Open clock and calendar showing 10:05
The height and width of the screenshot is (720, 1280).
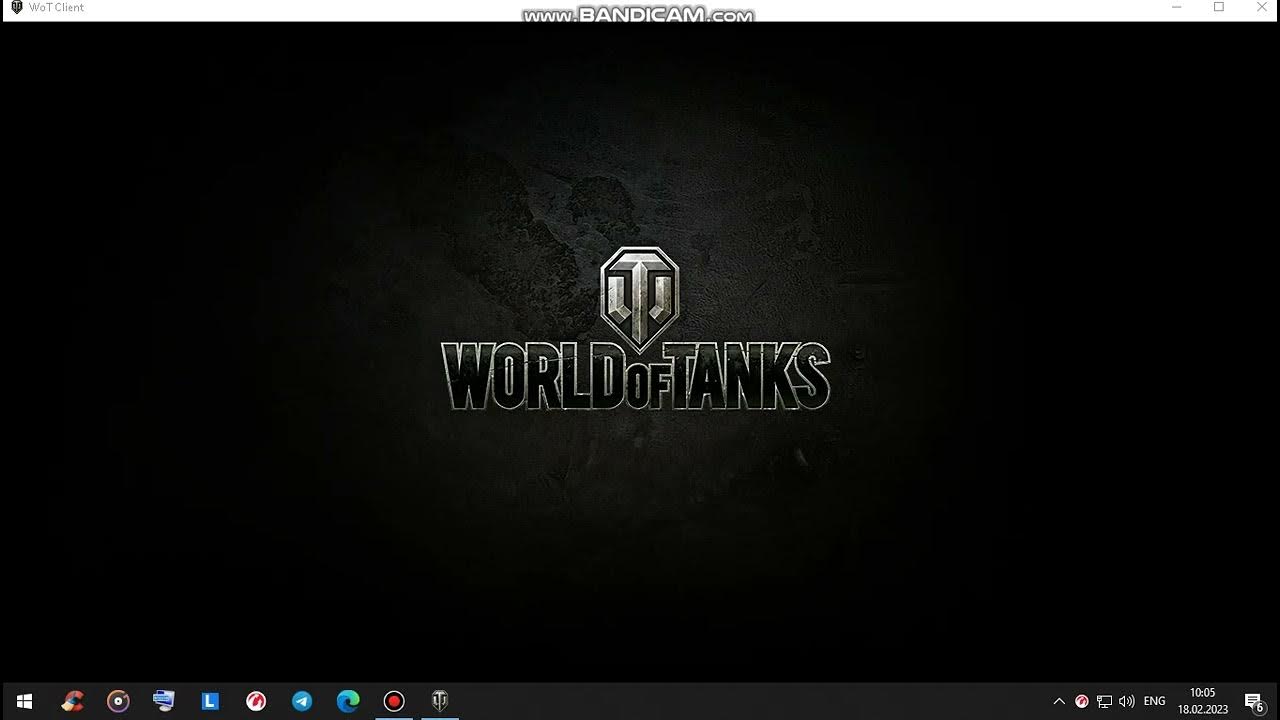tap(1203, 701)
